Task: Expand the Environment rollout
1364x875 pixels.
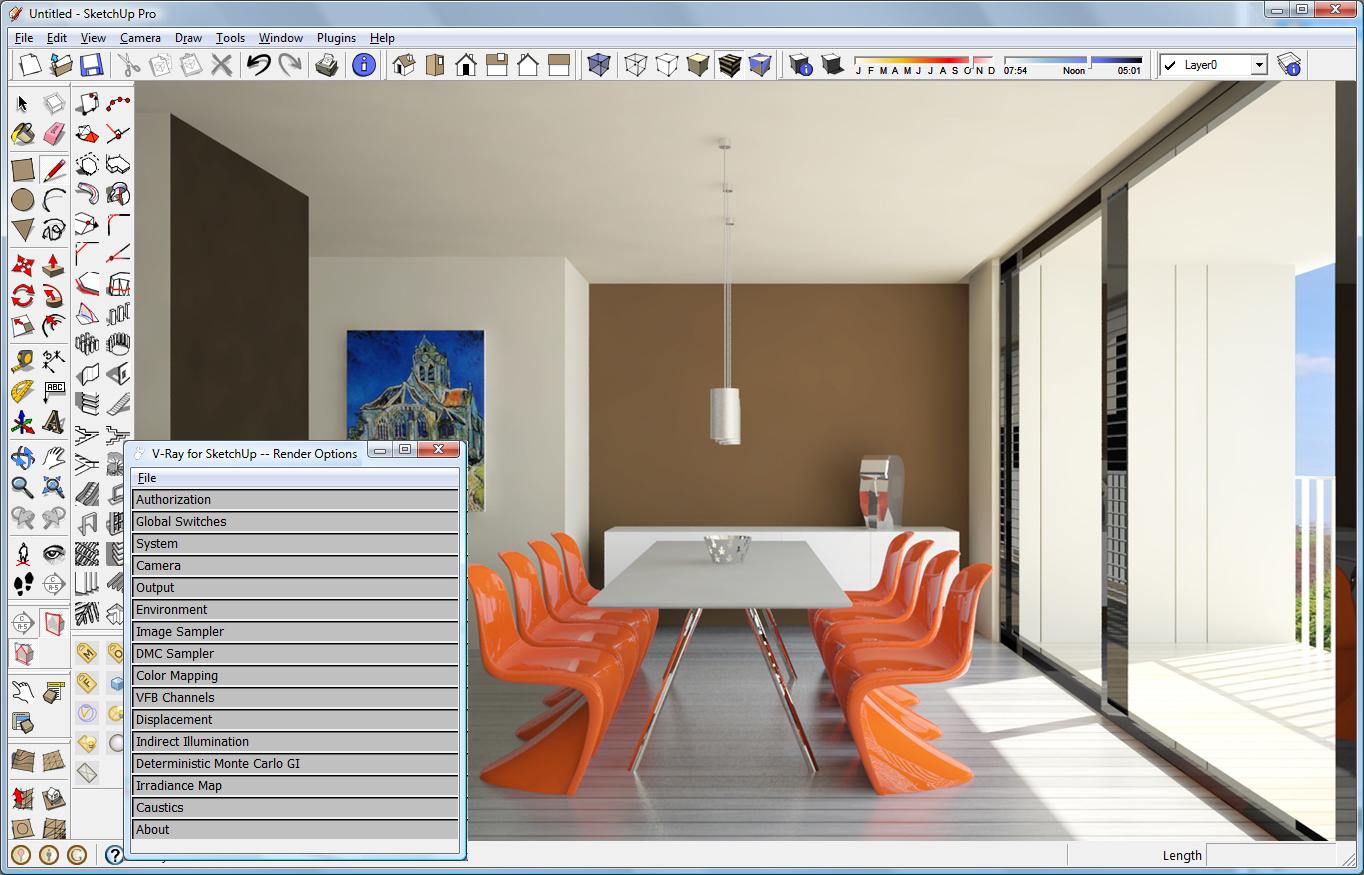Action: [x=295, y=610]
